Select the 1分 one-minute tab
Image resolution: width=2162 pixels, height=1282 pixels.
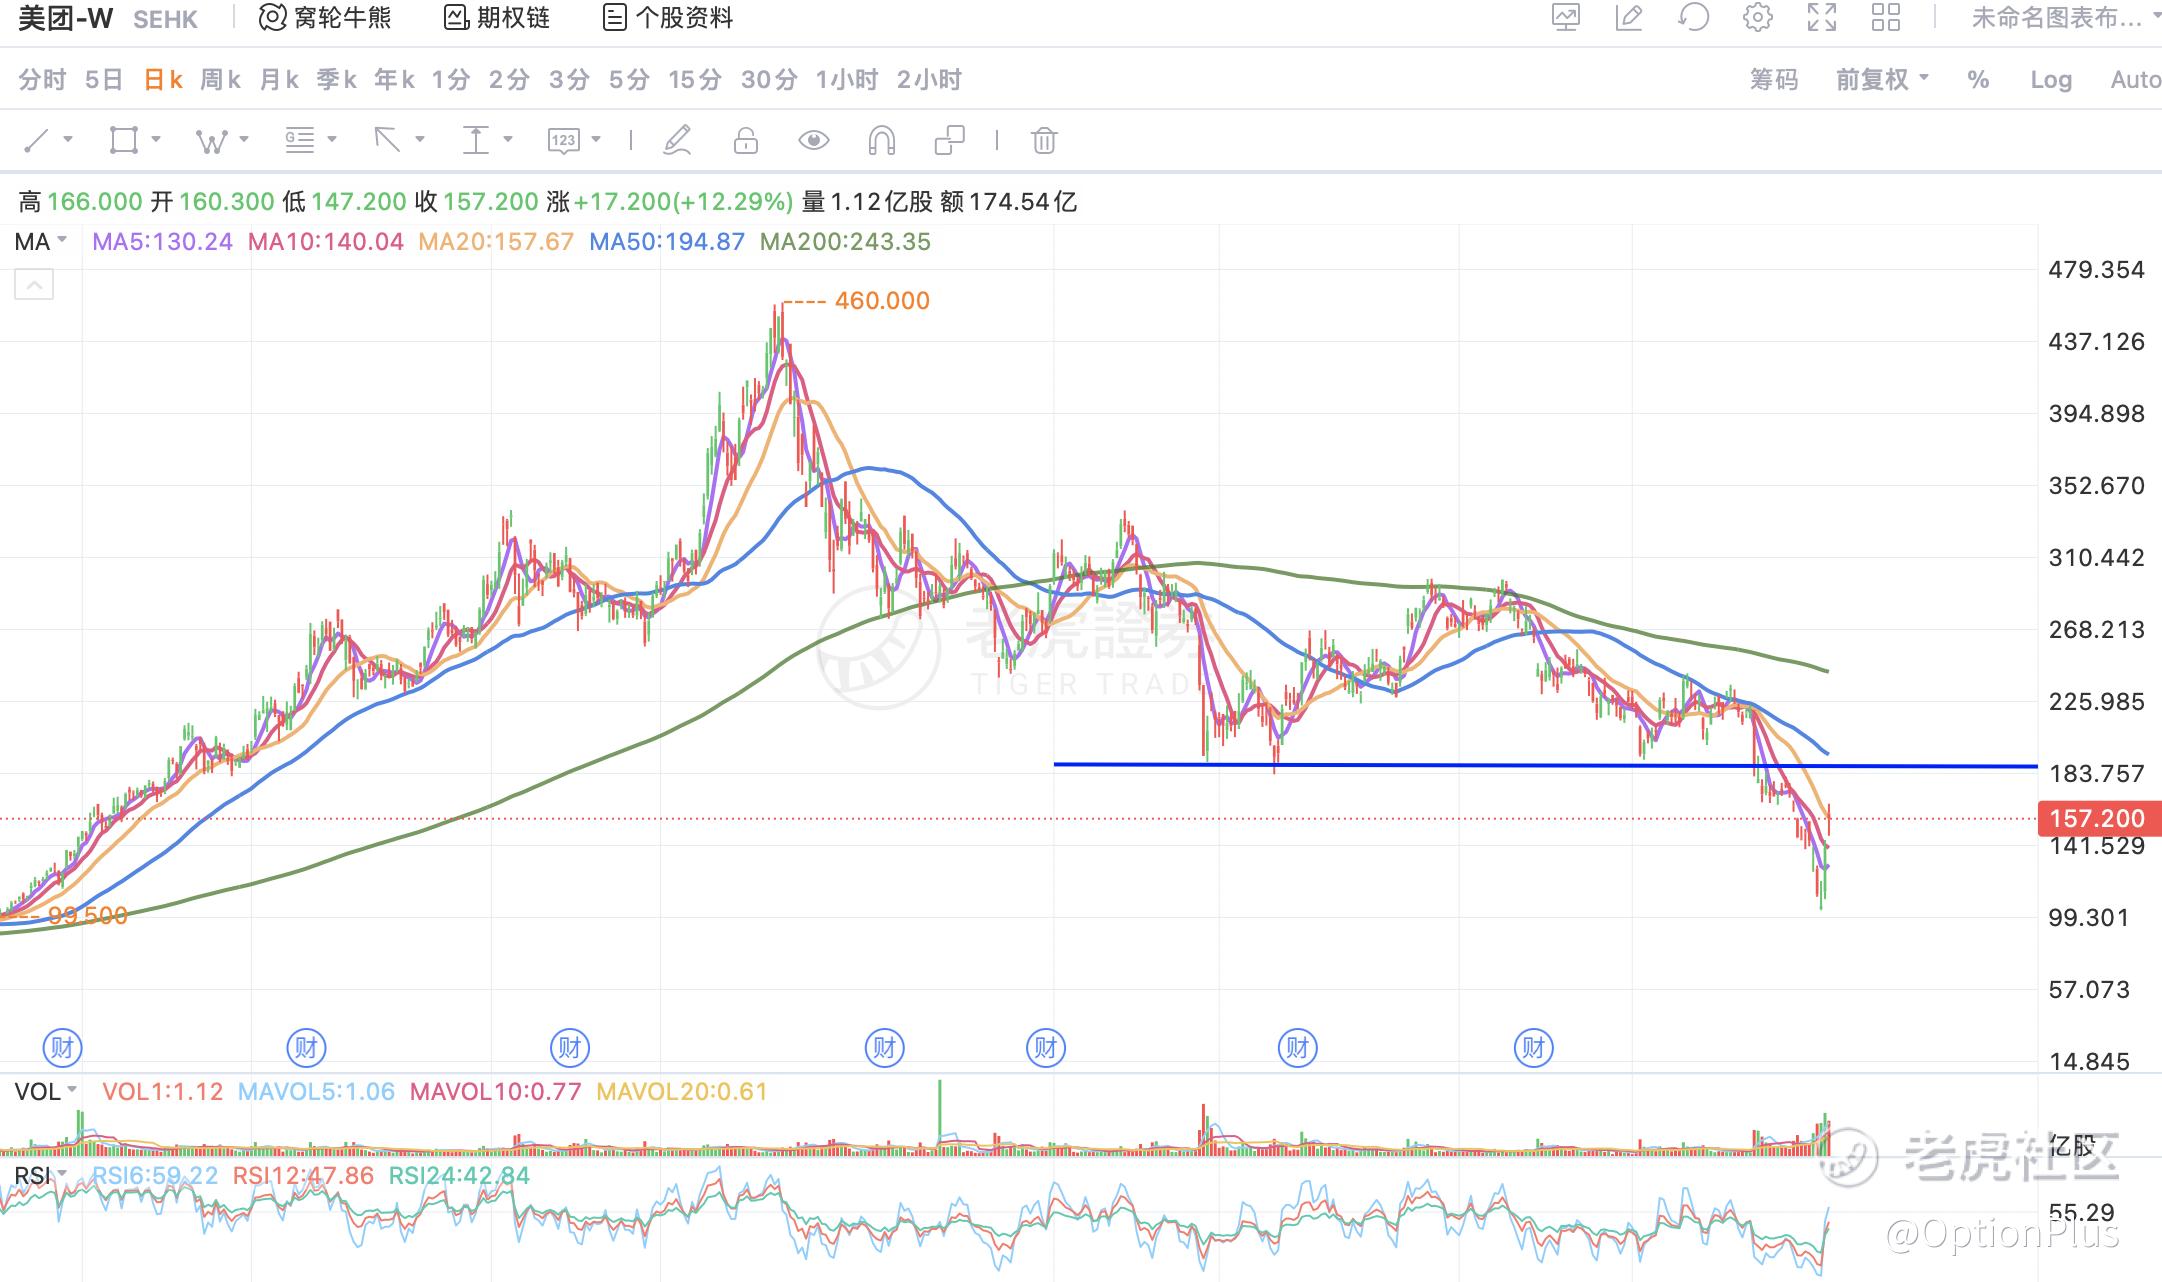point(451,80)
